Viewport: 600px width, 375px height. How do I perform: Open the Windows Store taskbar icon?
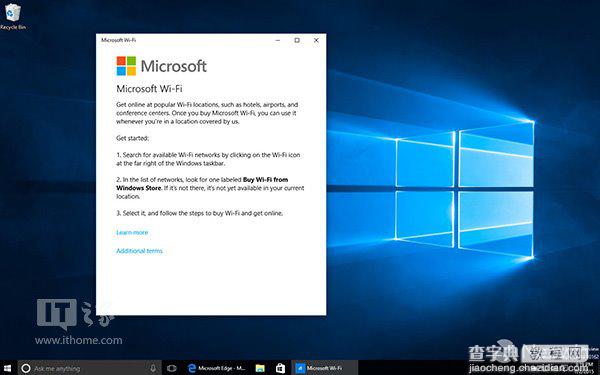(280, 368)
